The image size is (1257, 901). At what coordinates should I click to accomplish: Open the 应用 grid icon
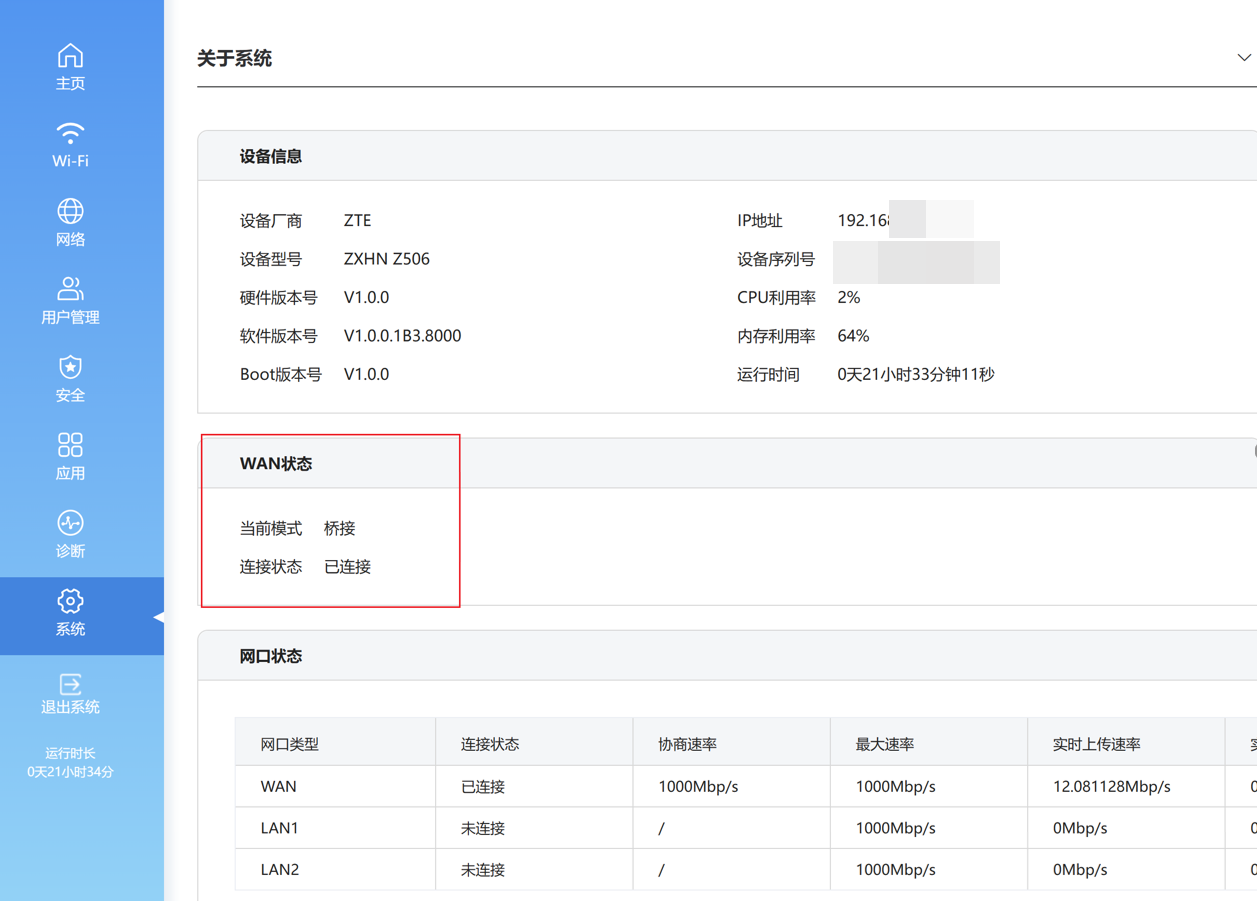pyautogui.click(x=70, y=445)
